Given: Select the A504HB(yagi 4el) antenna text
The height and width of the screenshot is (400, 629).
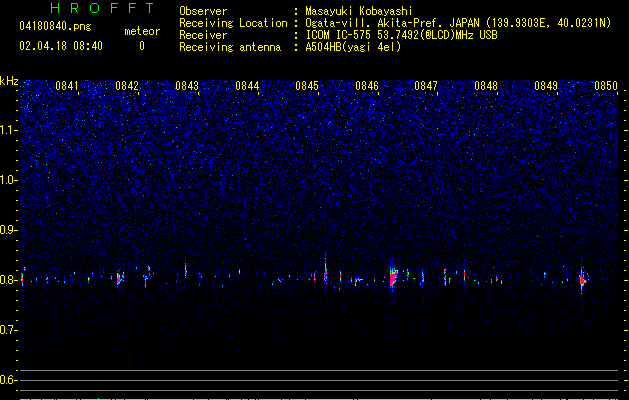Looking at the screenshot, I should 353,47.
